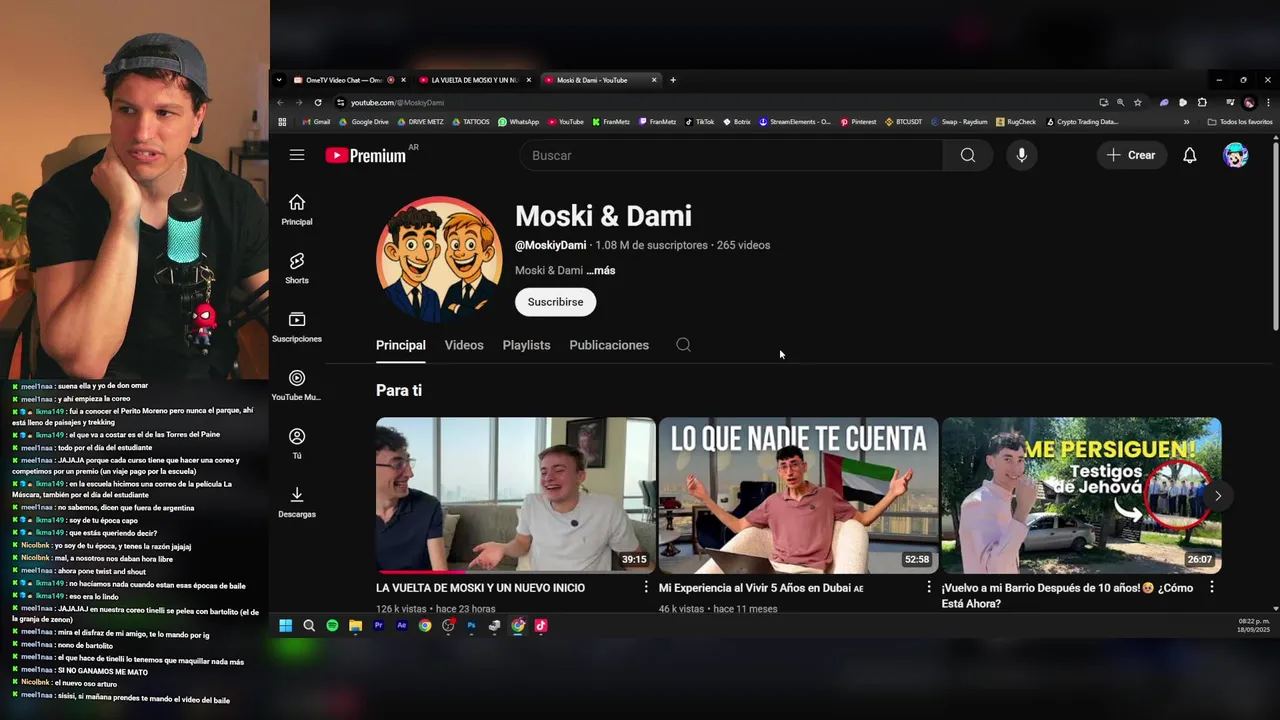Click the zoom magnifier icon in address bar
The height and width of the screenshot is (720, 1280).
click(1120, 102)
